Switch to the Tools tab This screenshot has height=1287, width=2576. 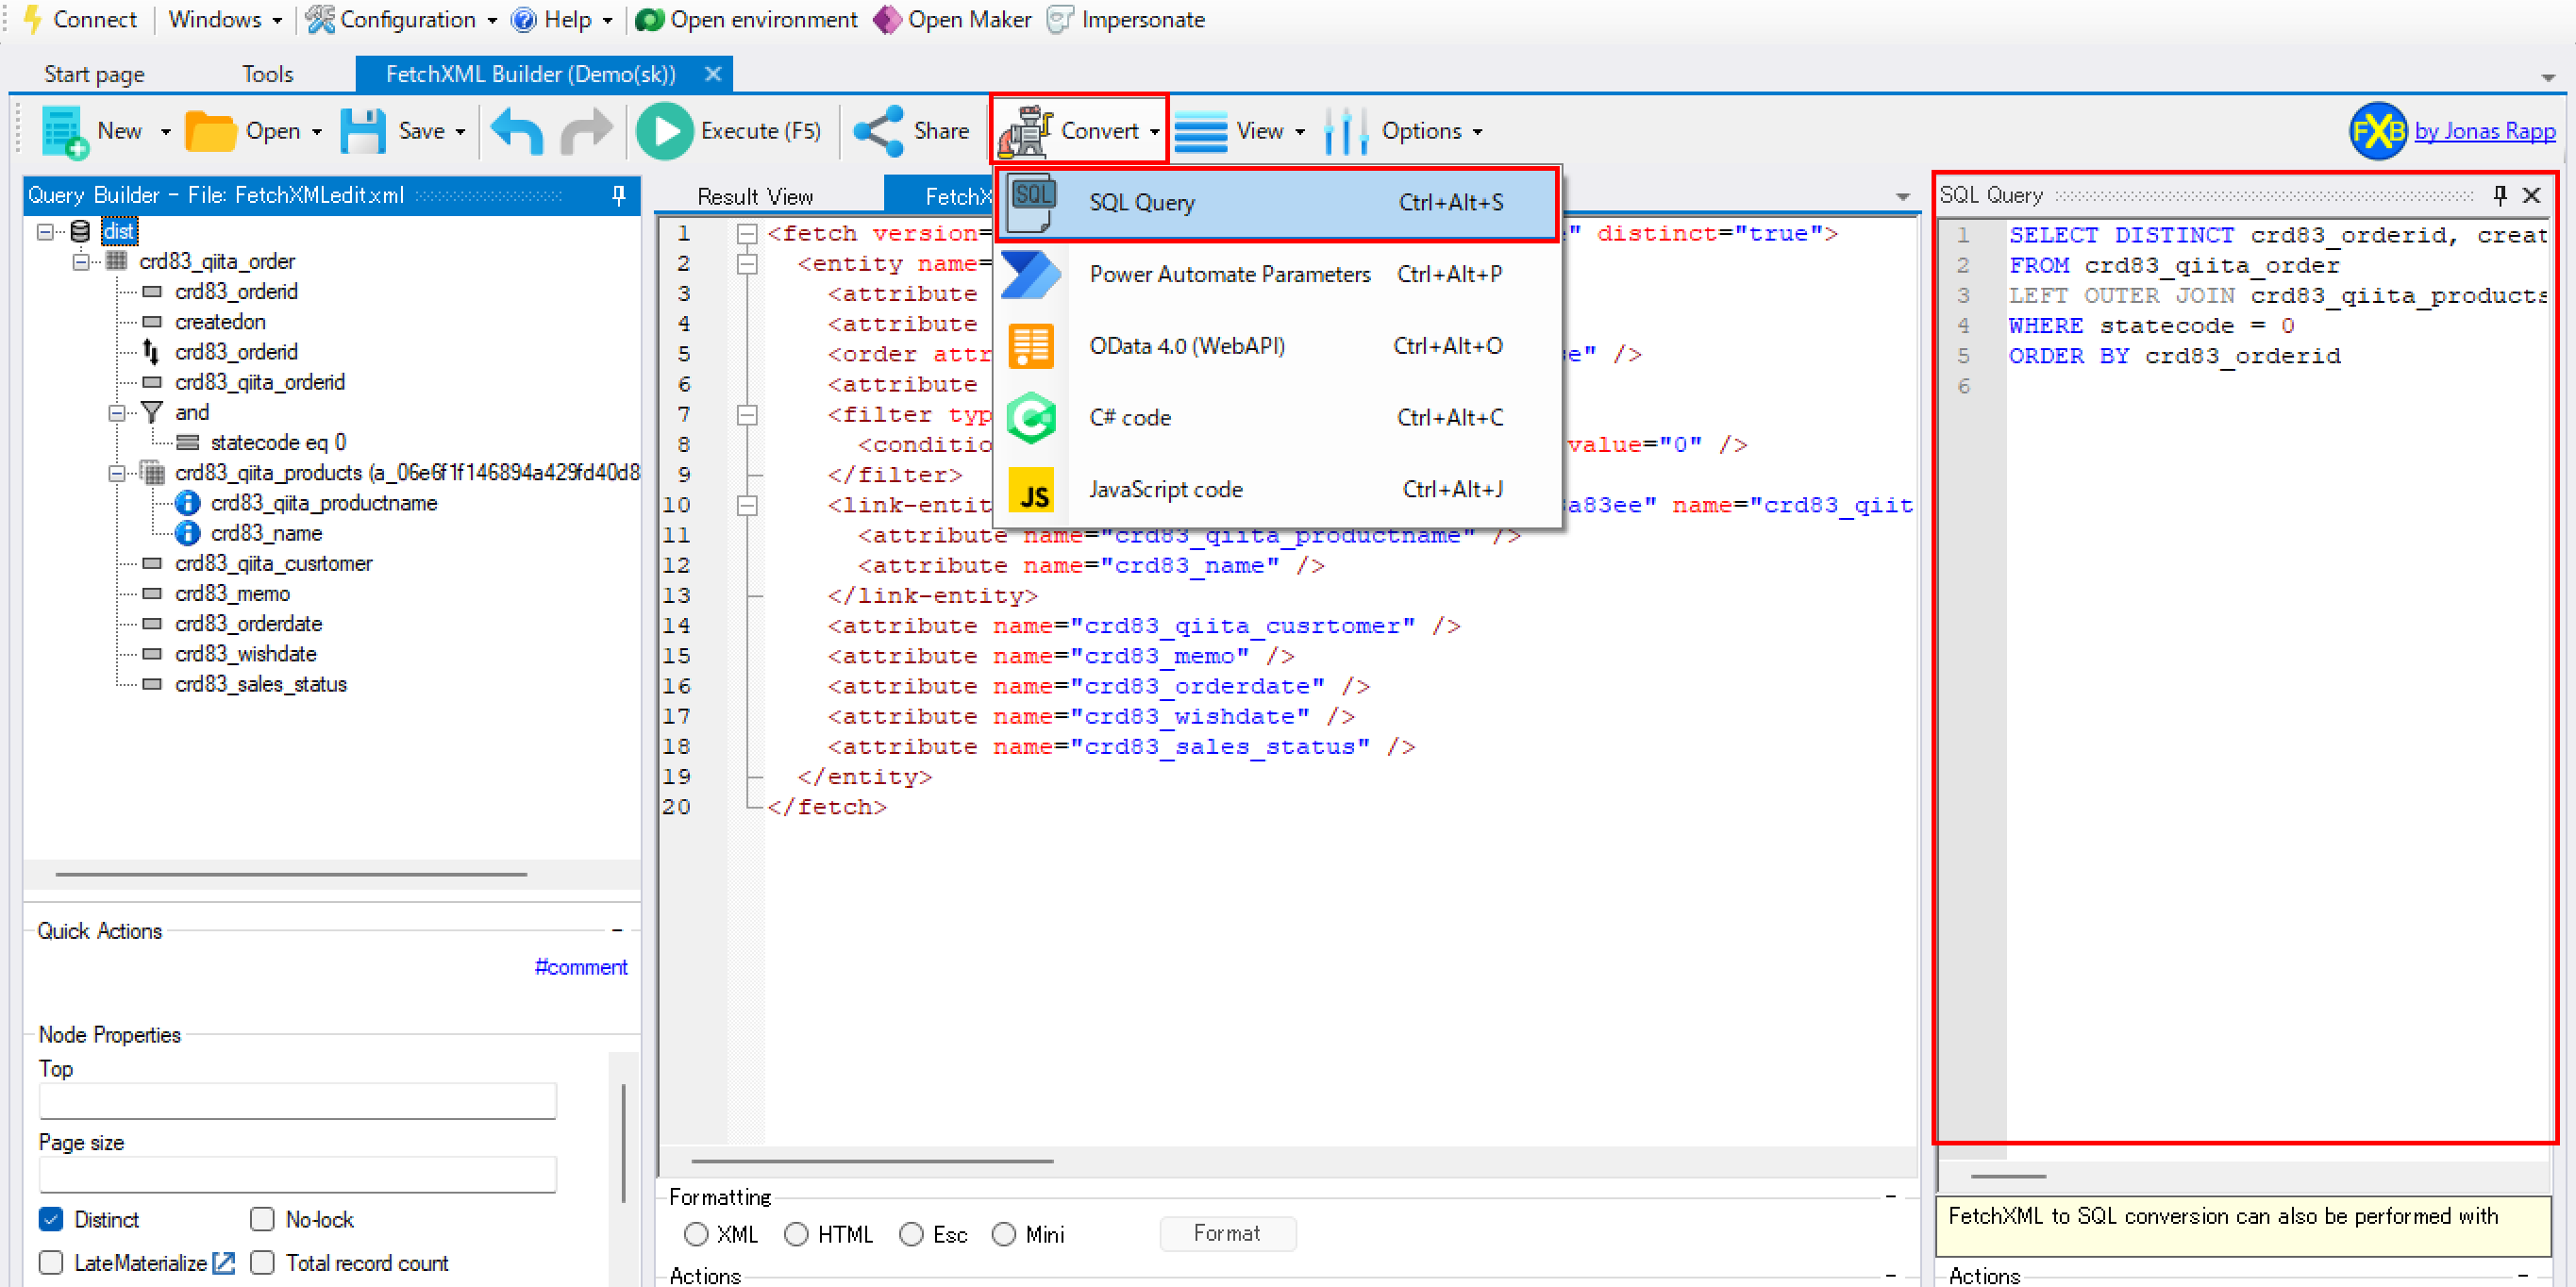[267, 73]
